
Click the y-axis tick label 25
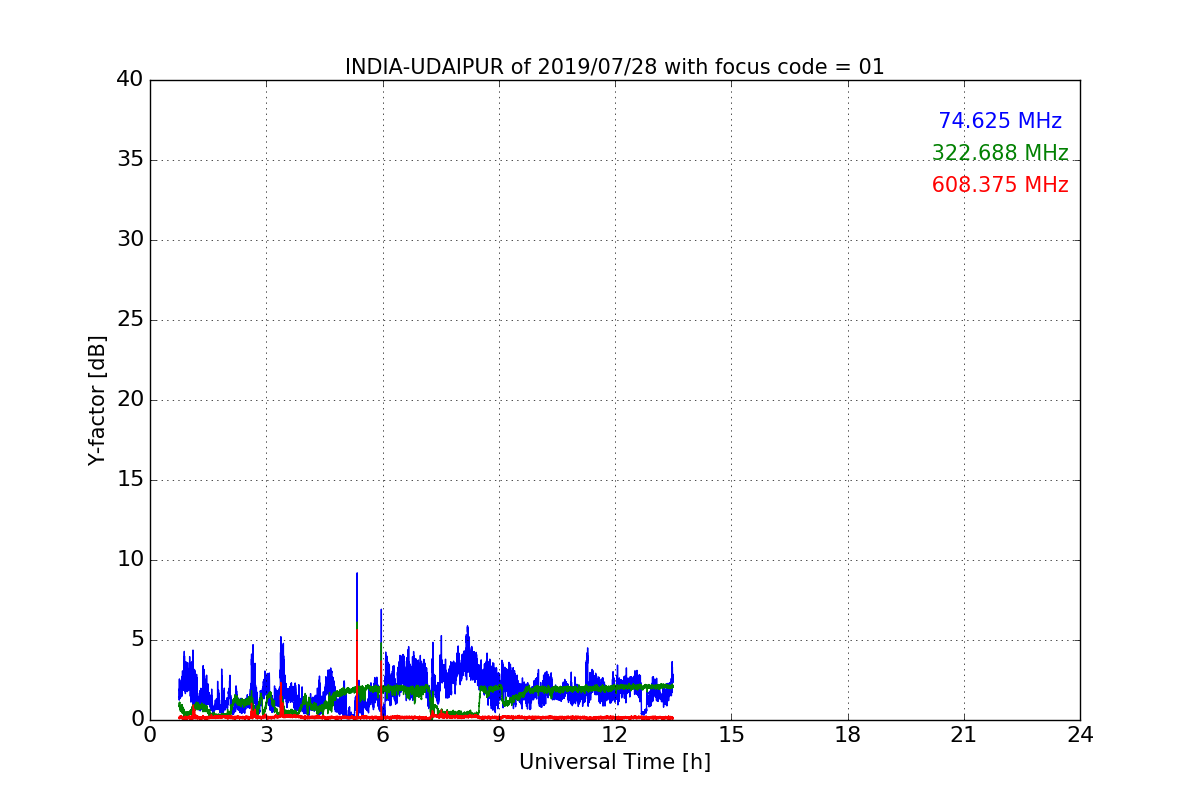pos(130,320)
